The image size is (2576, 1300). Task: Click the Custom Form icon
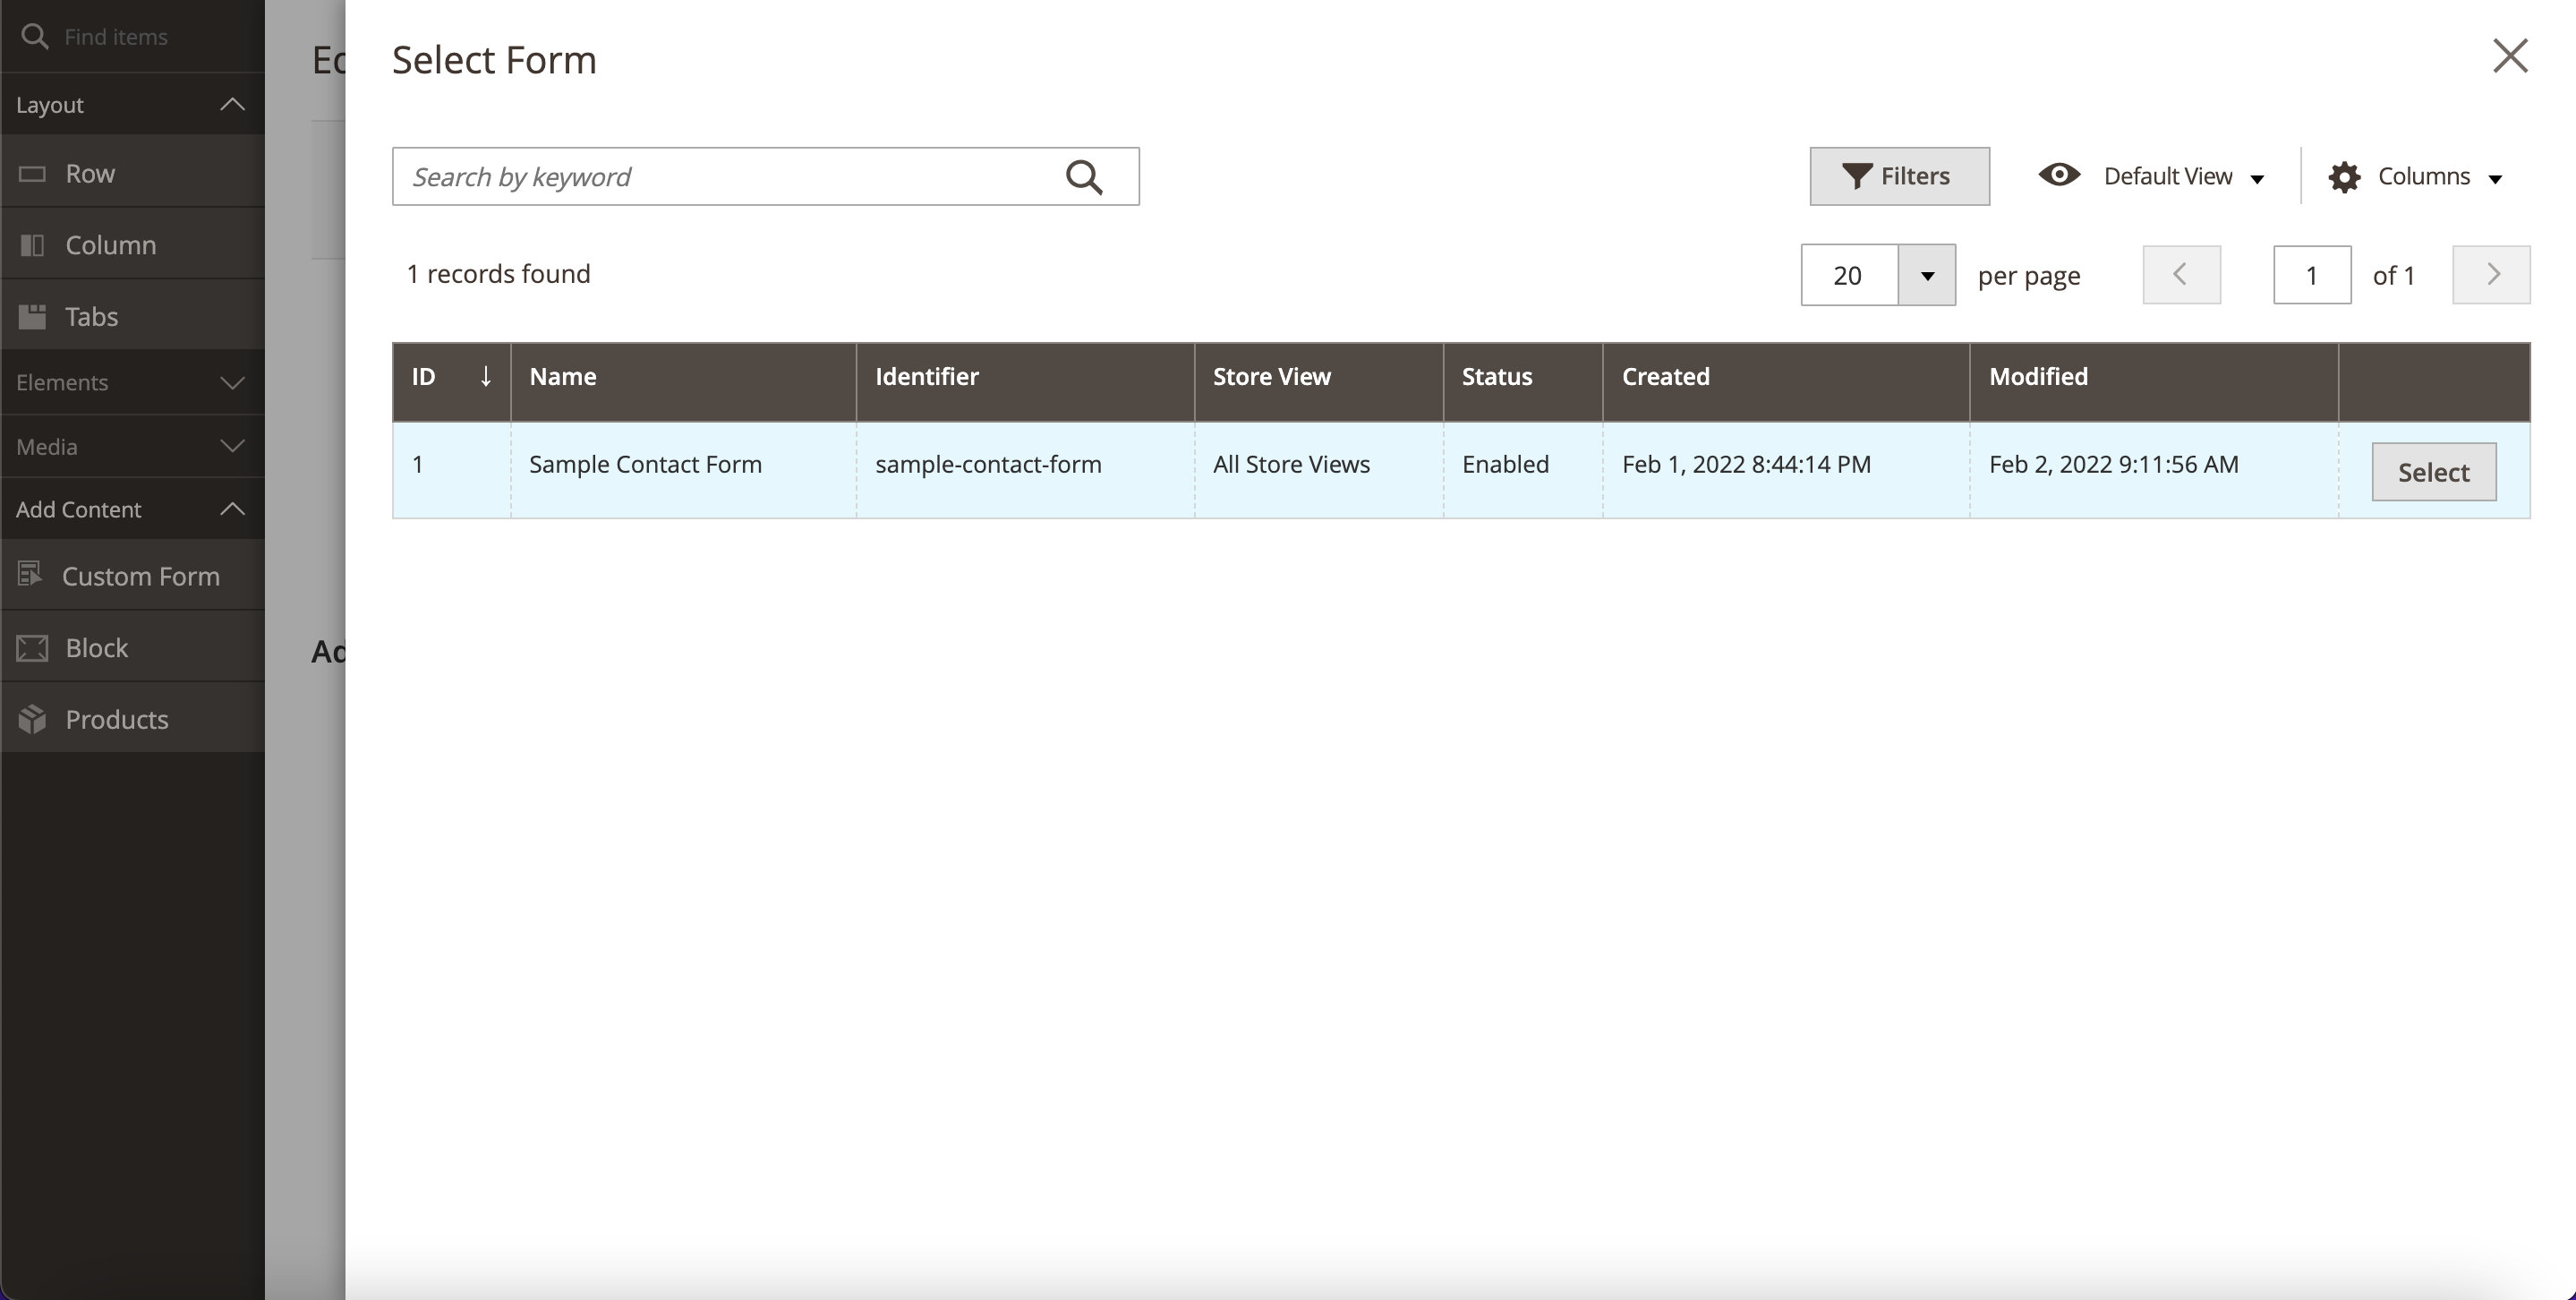(30, 574)
